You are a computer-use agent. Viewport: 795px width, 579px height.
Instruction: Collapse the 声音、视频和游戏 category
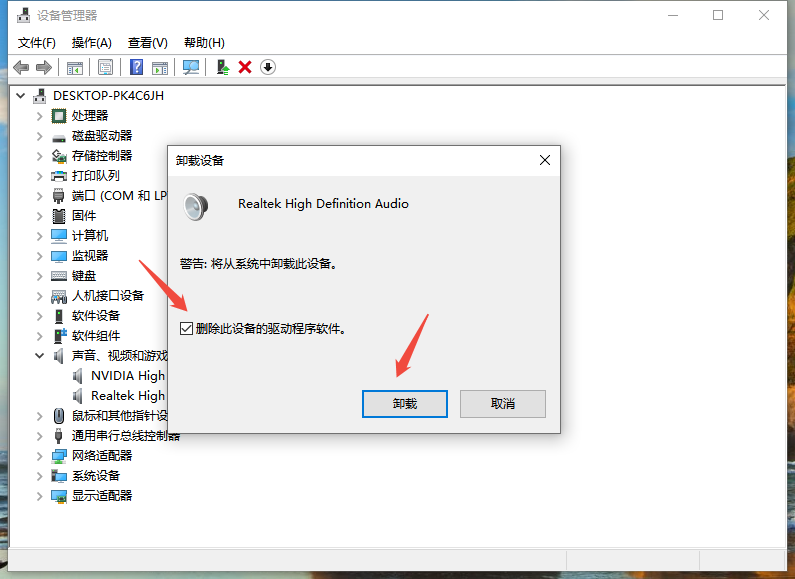click(x=40, y=356)
